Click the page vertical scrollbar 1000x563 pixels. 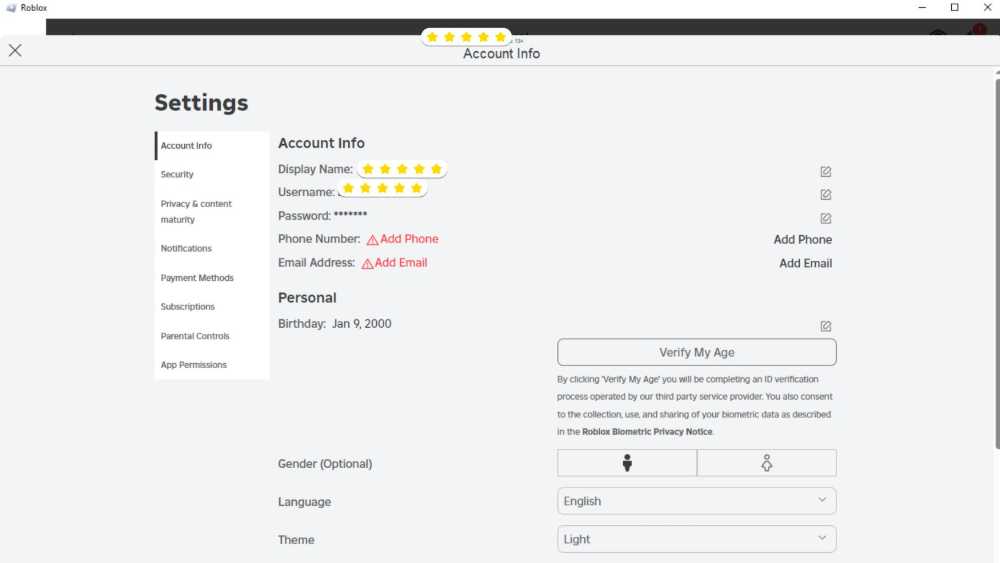coord(997,263)
